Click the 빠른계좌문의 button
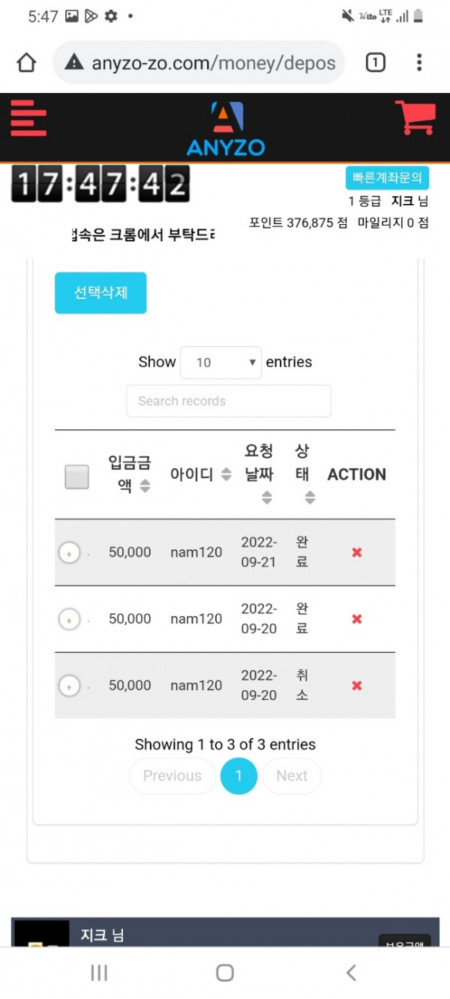Screen dimensions: 450x999 [x=388, y=178]
